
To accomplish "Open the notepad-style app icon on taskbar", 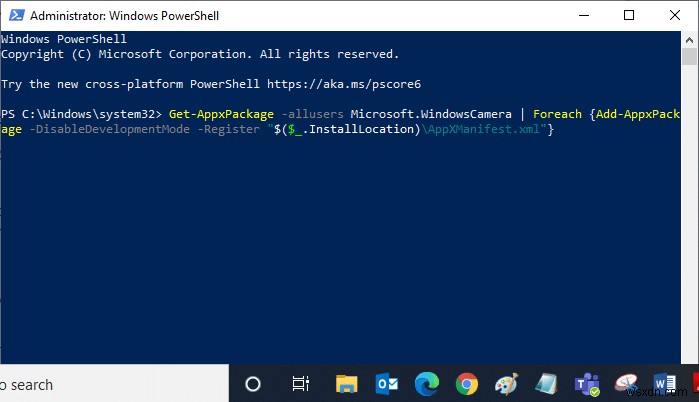I will [547, 384].
